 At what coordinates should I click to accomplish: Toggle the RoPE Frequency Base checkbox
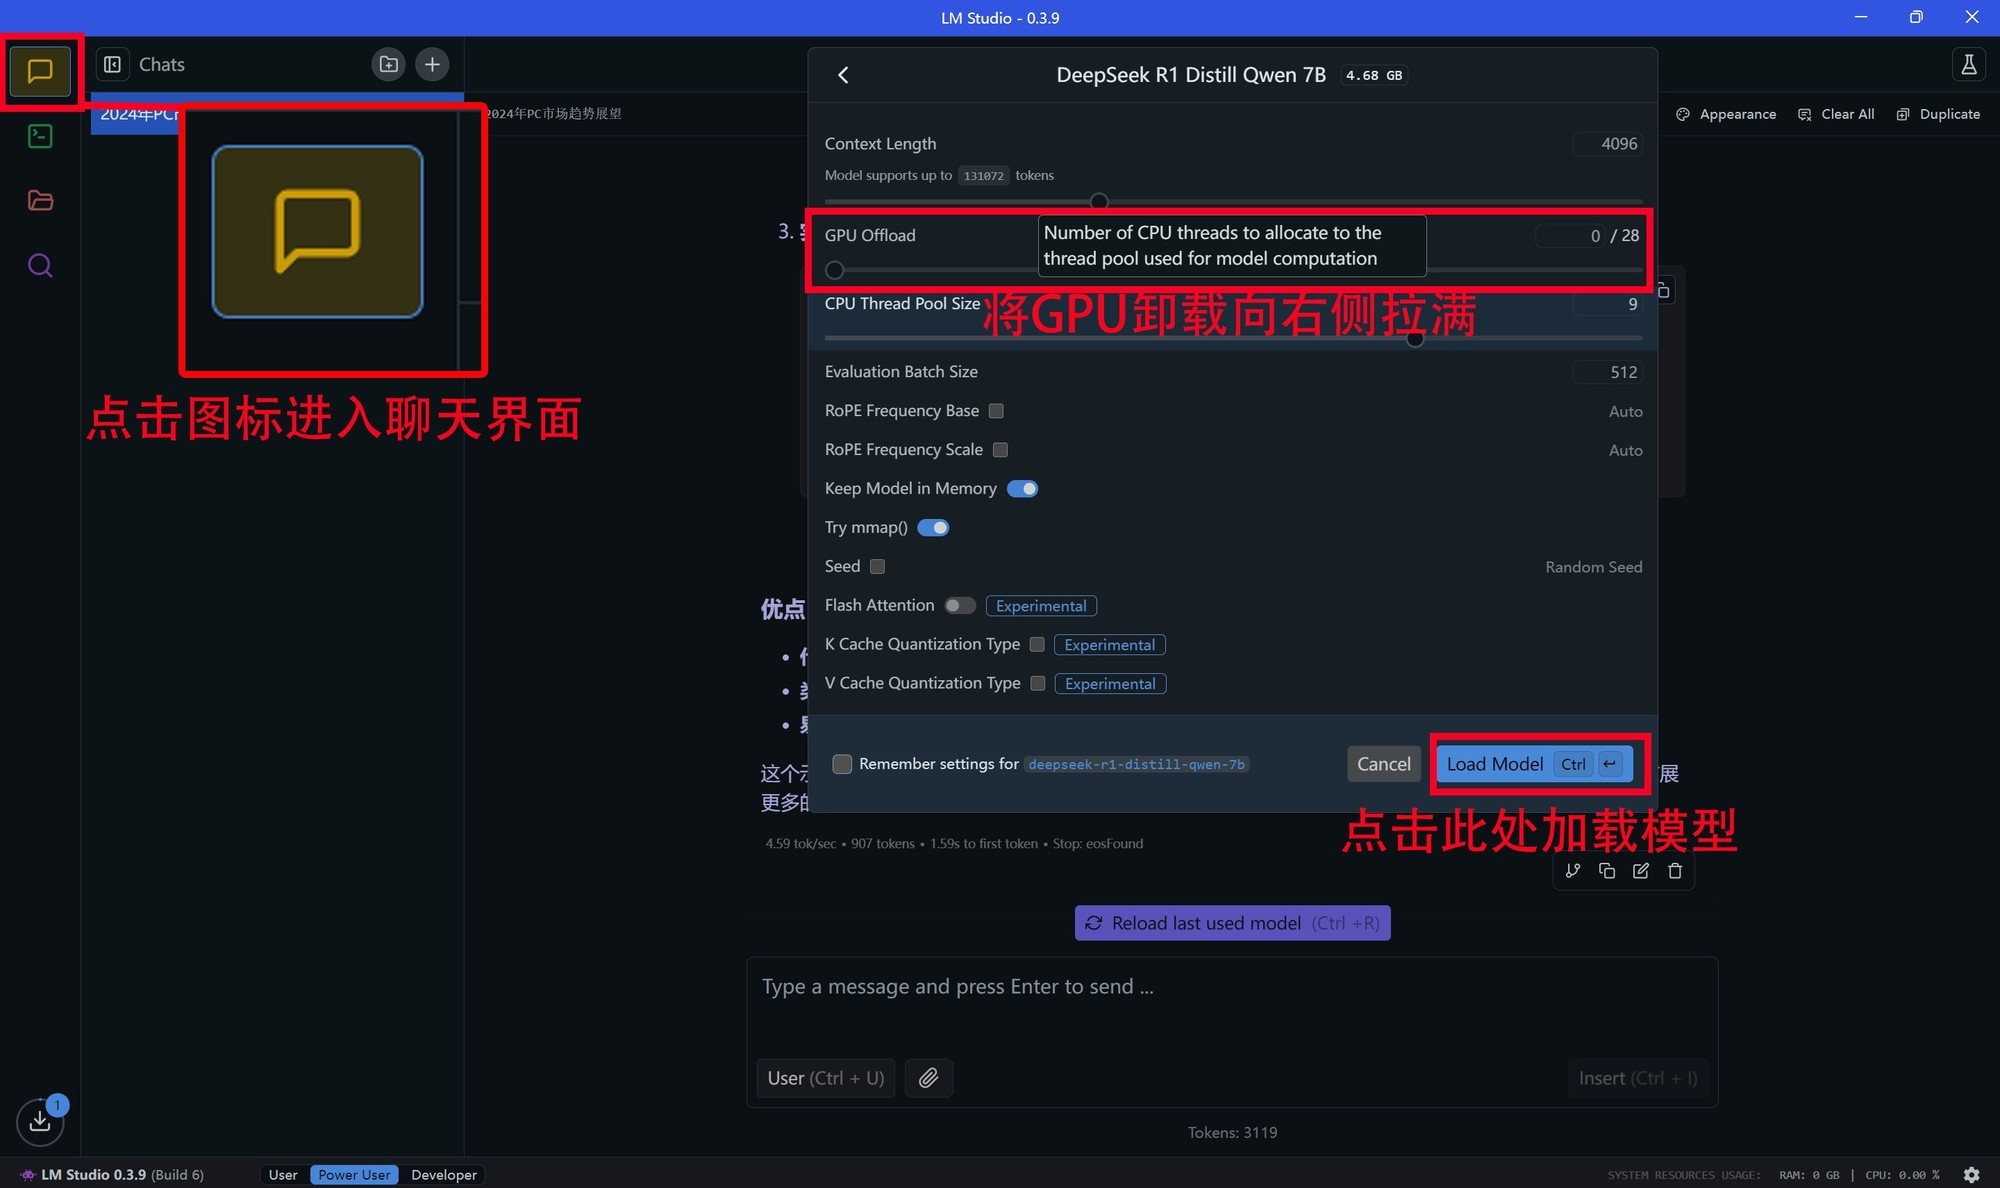click(x=996, y=411)
